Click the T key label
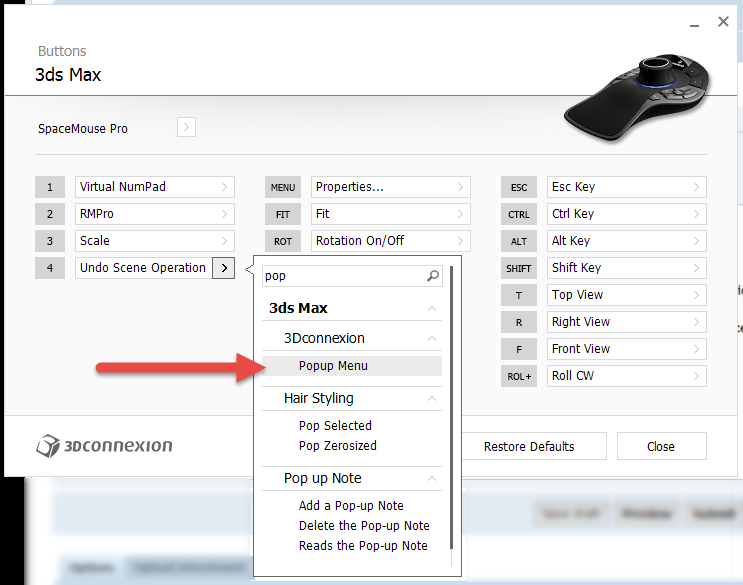 519,295
